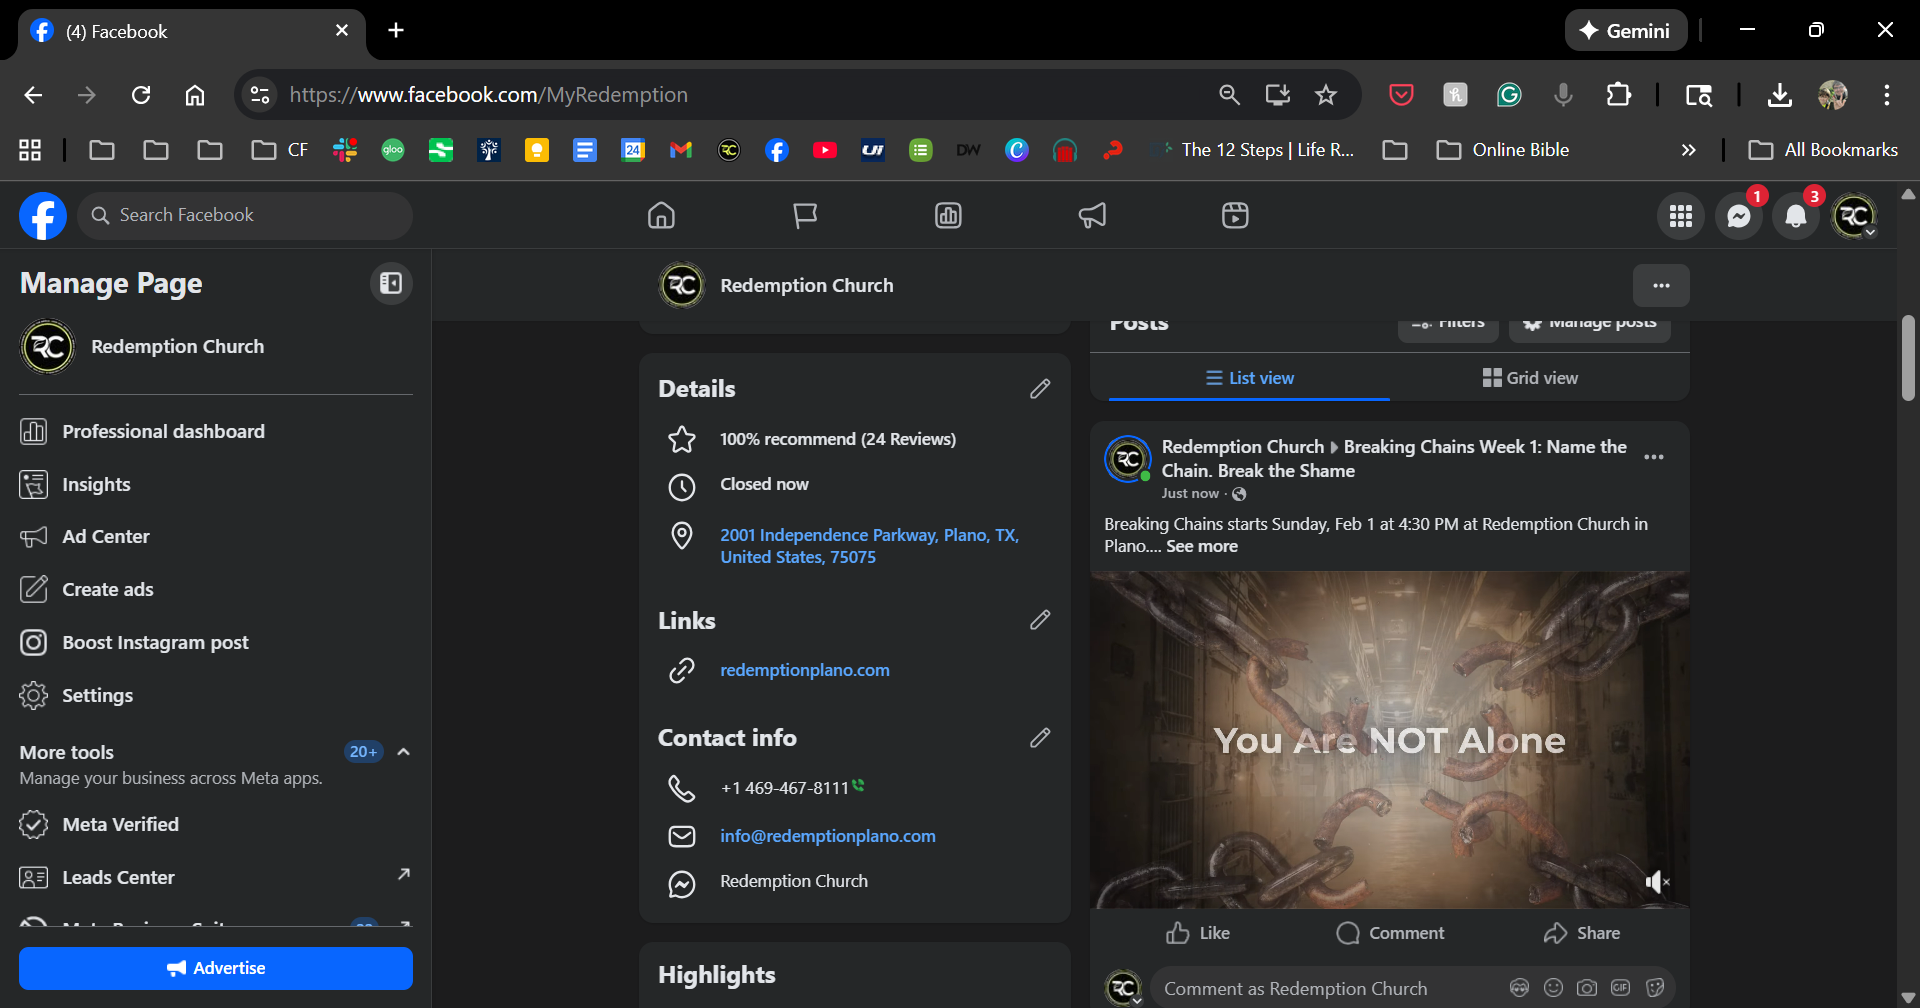Edit the Contact info with pencil icon
Screen dimensions: 1920x1008
(1040, 738)
